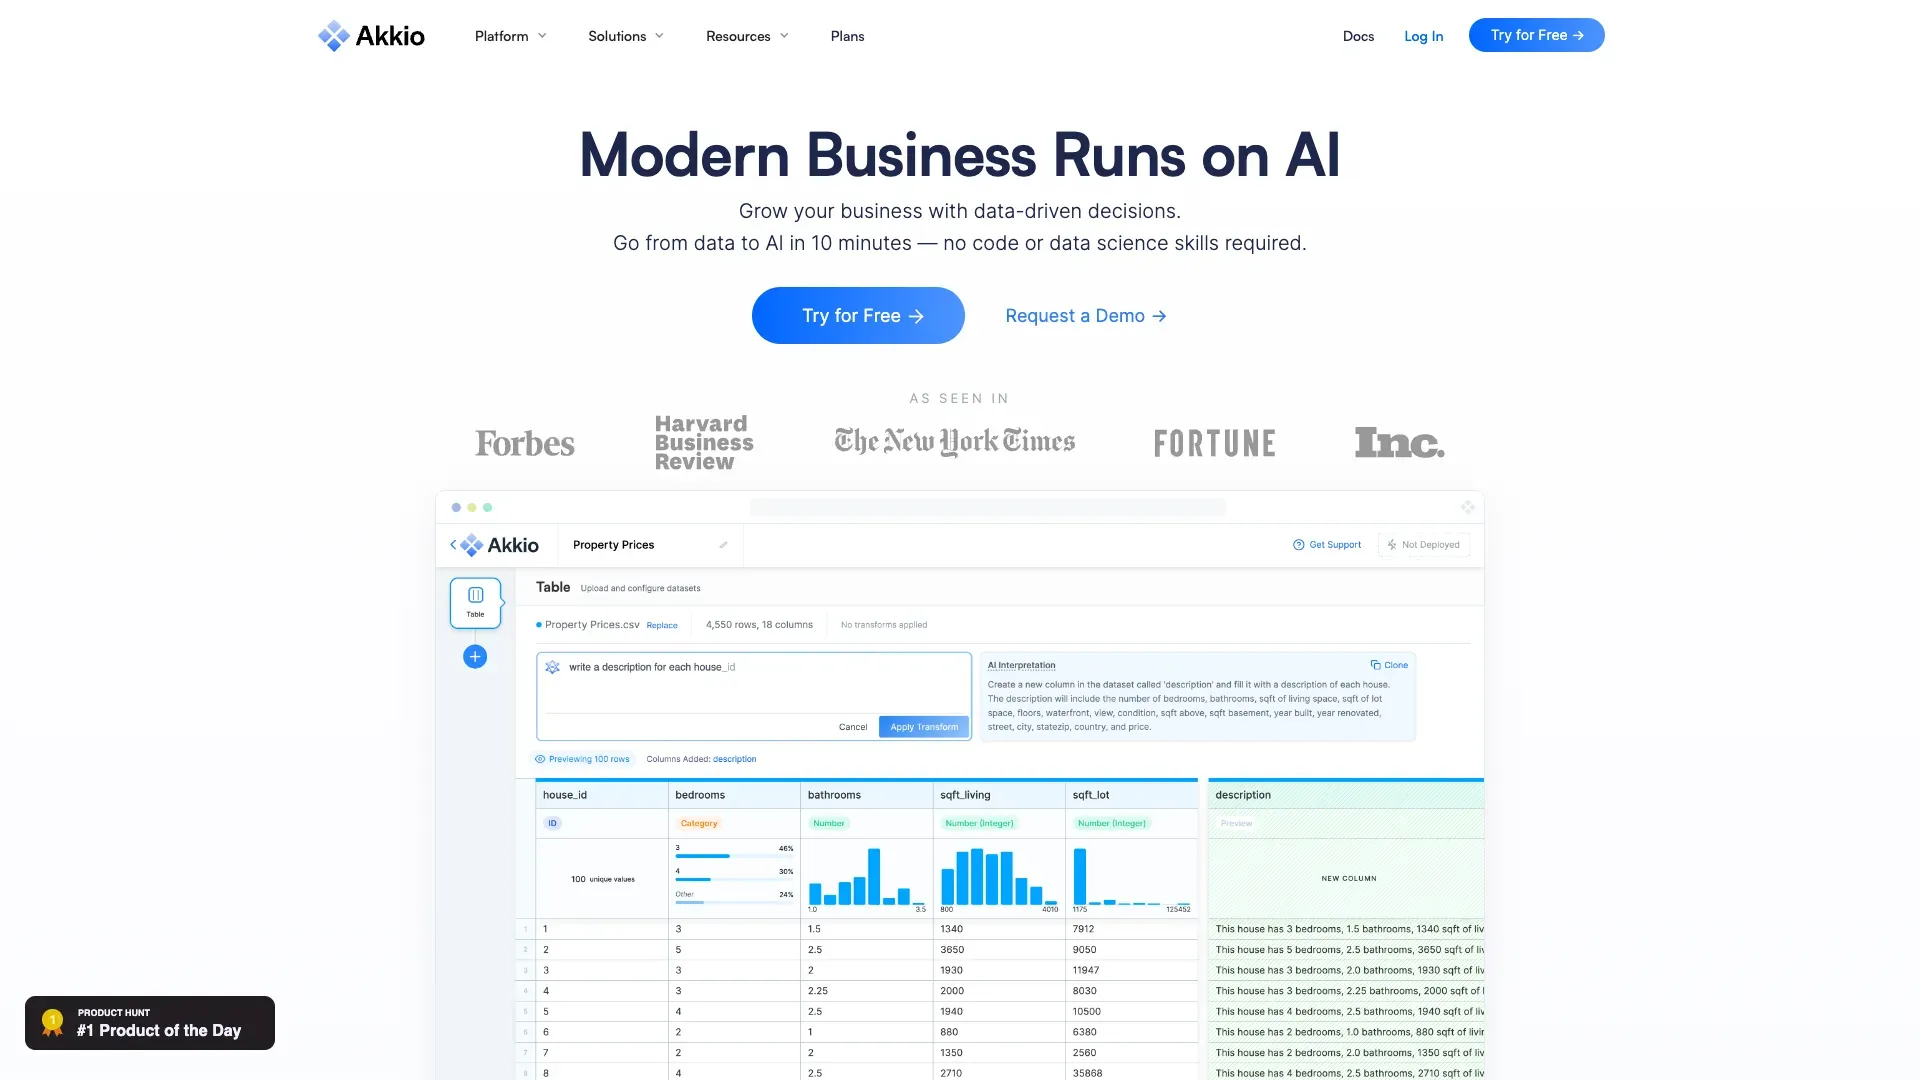Open the Resources dropdown menu
The height and width of the screenshot is (1080, 1920).
point(747,36)
